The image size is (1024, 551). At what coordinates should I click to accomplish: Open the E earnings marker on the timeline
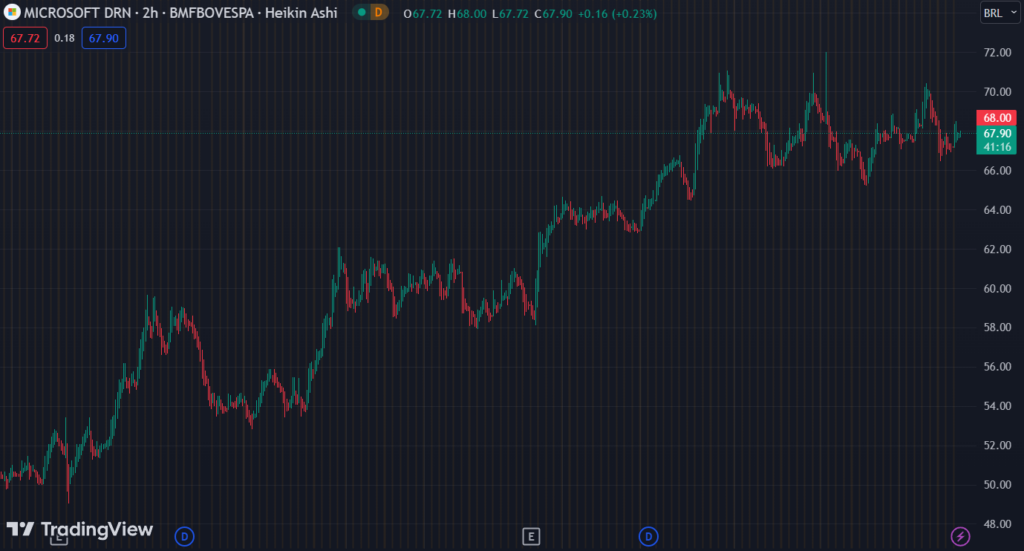click(531, 537)
